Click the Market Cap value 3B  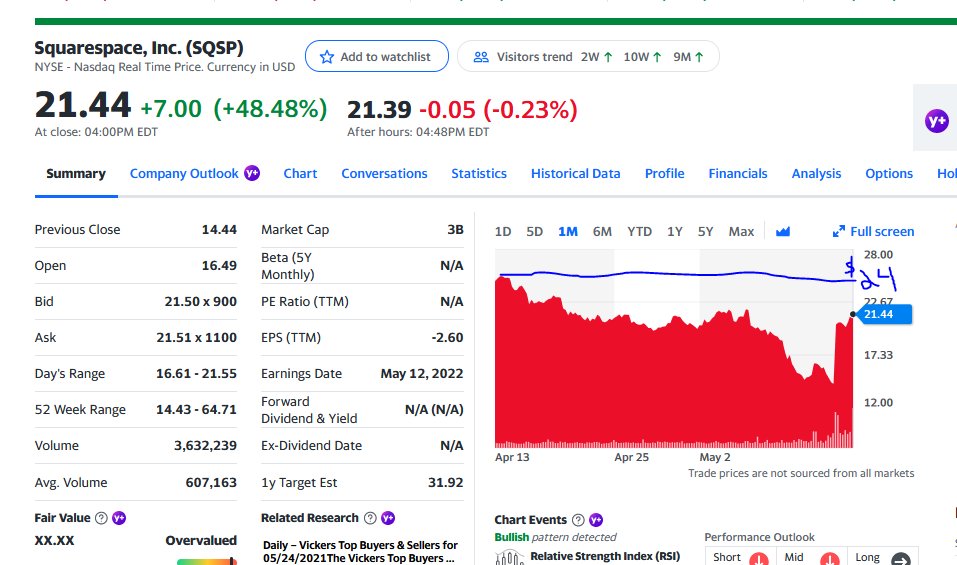[x=455, y=229]
